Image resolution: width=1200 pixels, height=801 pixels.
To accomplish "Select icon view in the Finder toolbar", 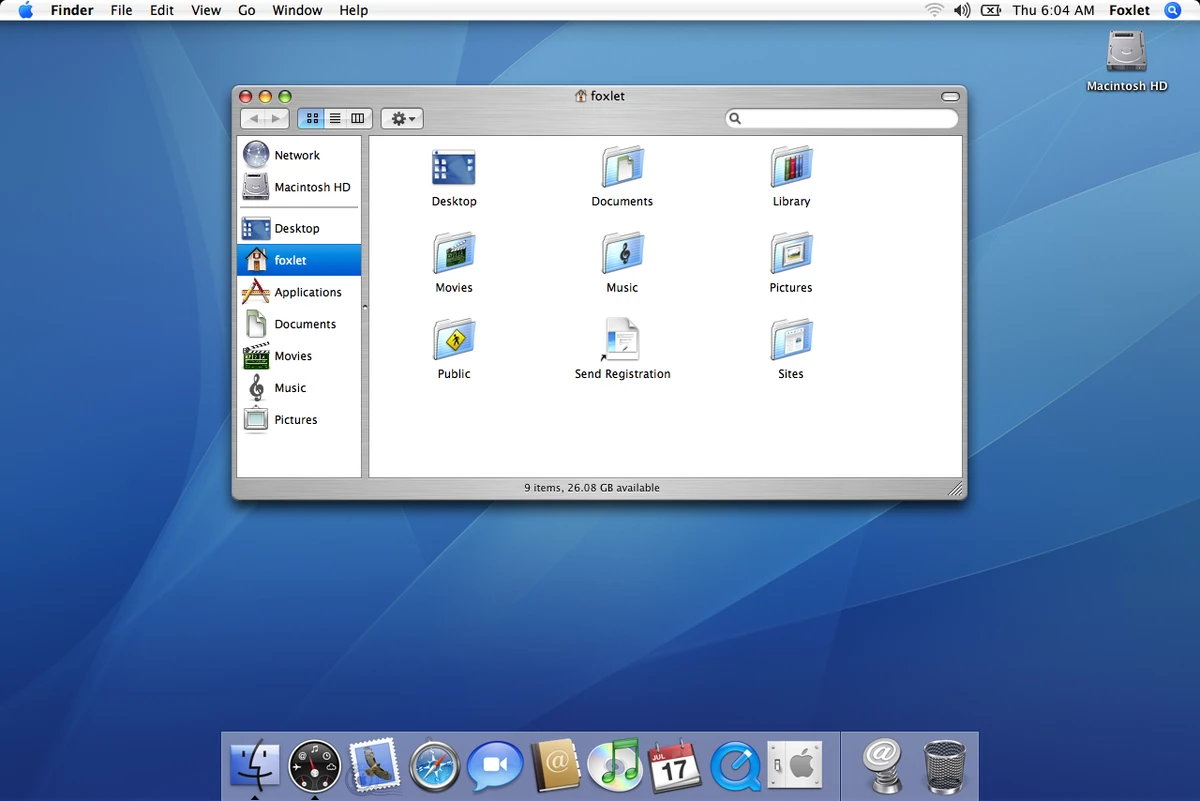I will (x=312, y=118).
